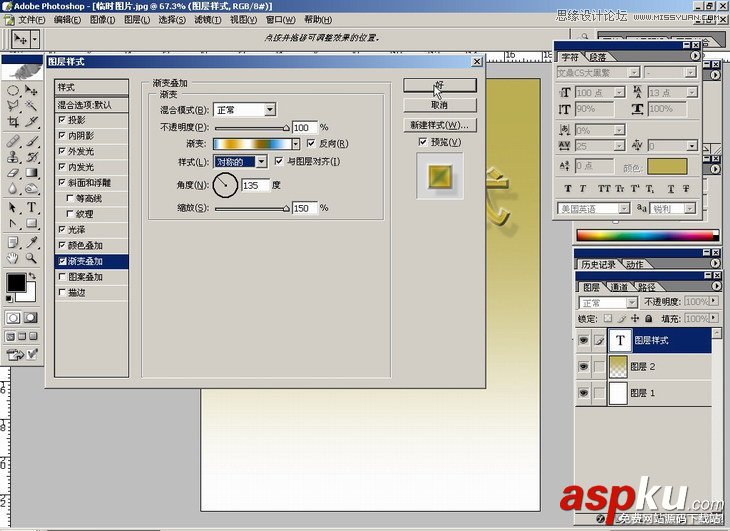This screenshot has height=531, width=730.
Task: Open the 图像 Image menu
Action: [x=102, y=20]
